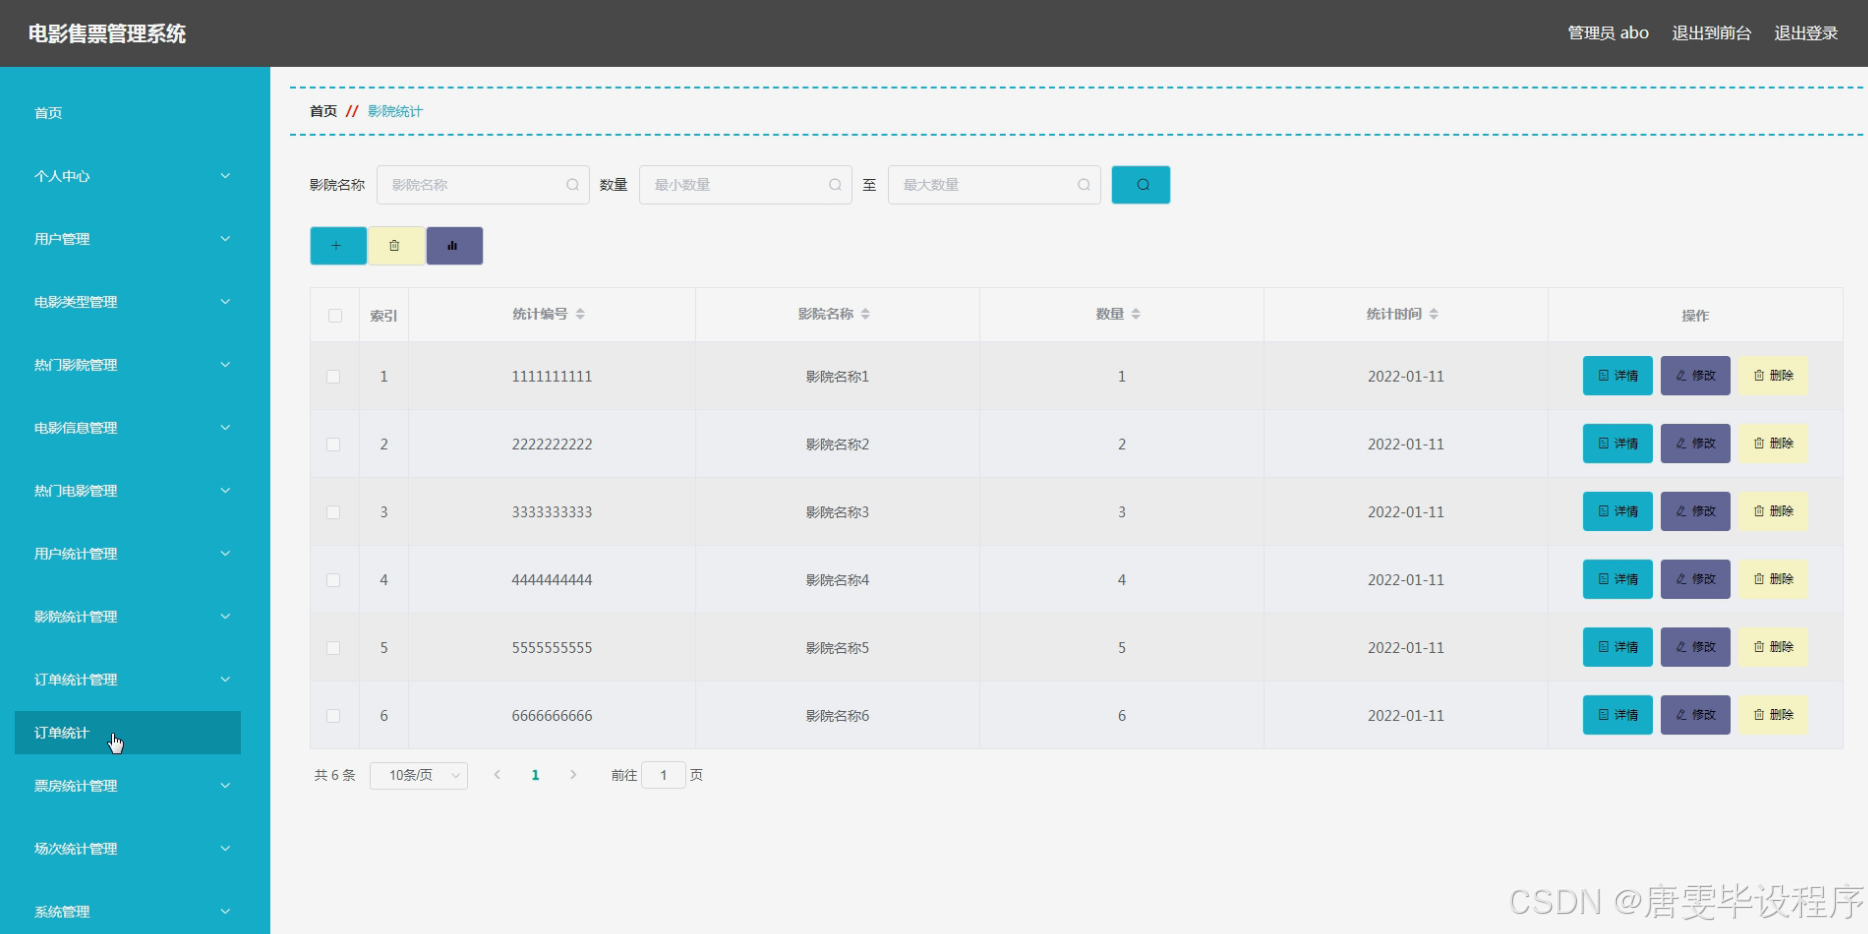Click 删除 for row 1111111111

pyautogui.click(x=1773, y=376)
